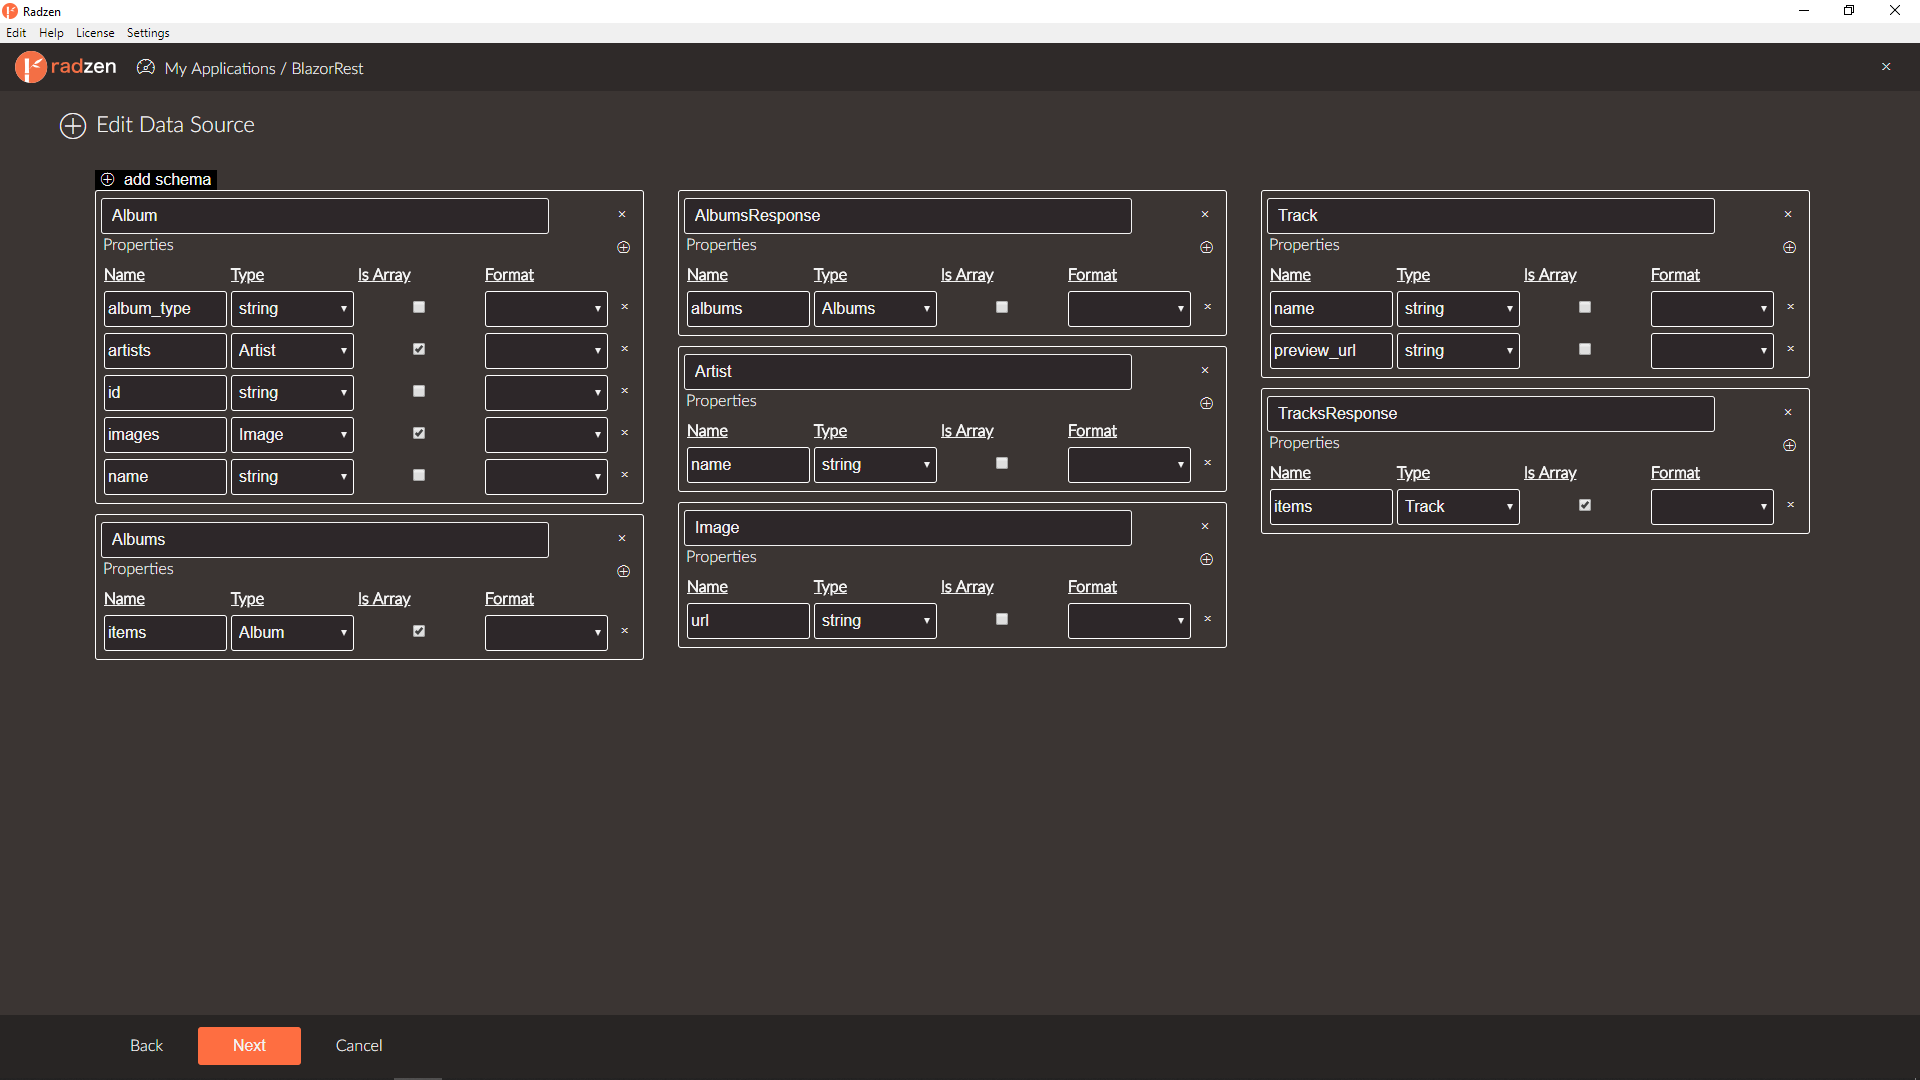Viewport: 1920px width, 1080px height.
Task: Open the Edit menu
Action: [16, 33]
